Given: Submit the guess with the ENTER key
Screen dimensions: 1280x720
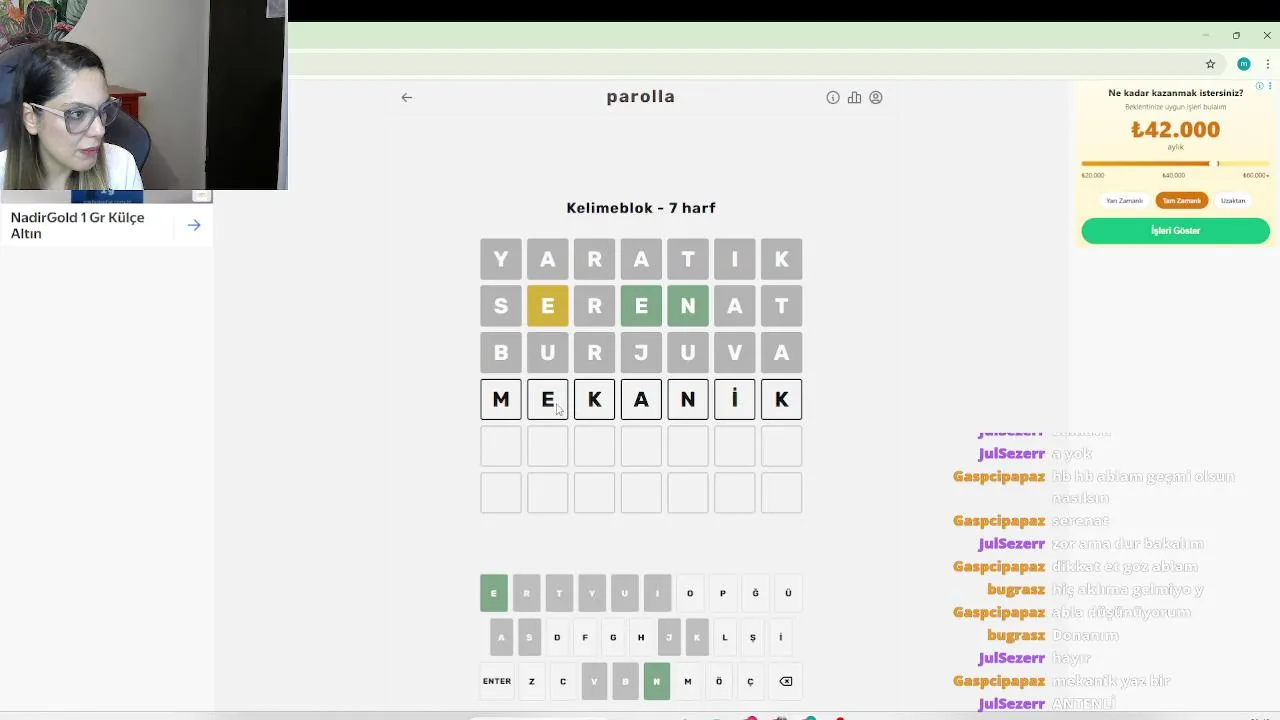Looking at the screenshot, I should 497,681.
